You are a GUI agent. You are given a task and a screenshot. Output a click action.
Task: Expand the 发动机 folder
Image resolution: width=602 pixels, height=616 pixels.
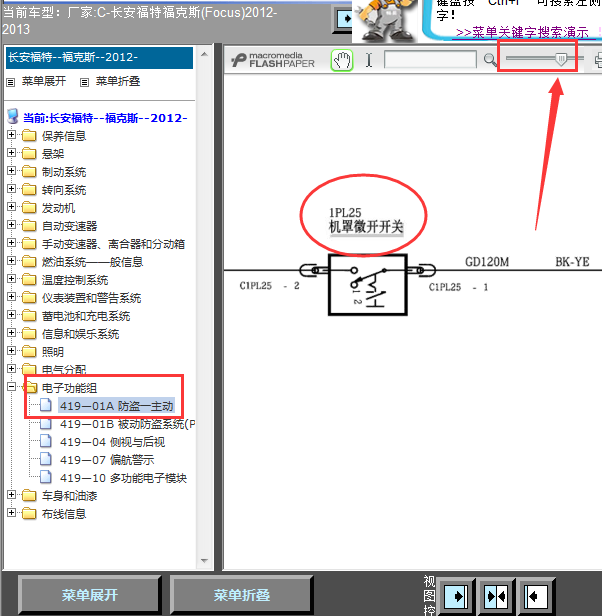point(11,207)
